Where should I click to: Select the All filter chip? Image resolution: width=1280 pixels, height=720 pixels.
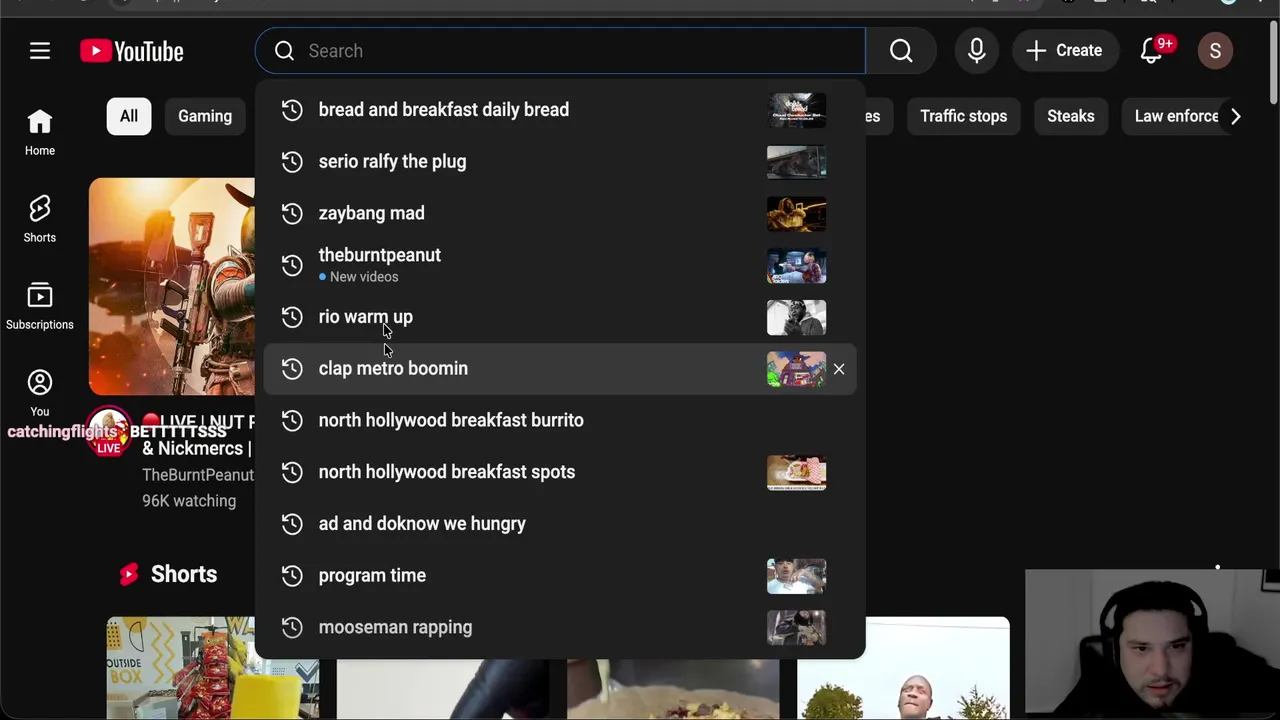click(129, 116)
